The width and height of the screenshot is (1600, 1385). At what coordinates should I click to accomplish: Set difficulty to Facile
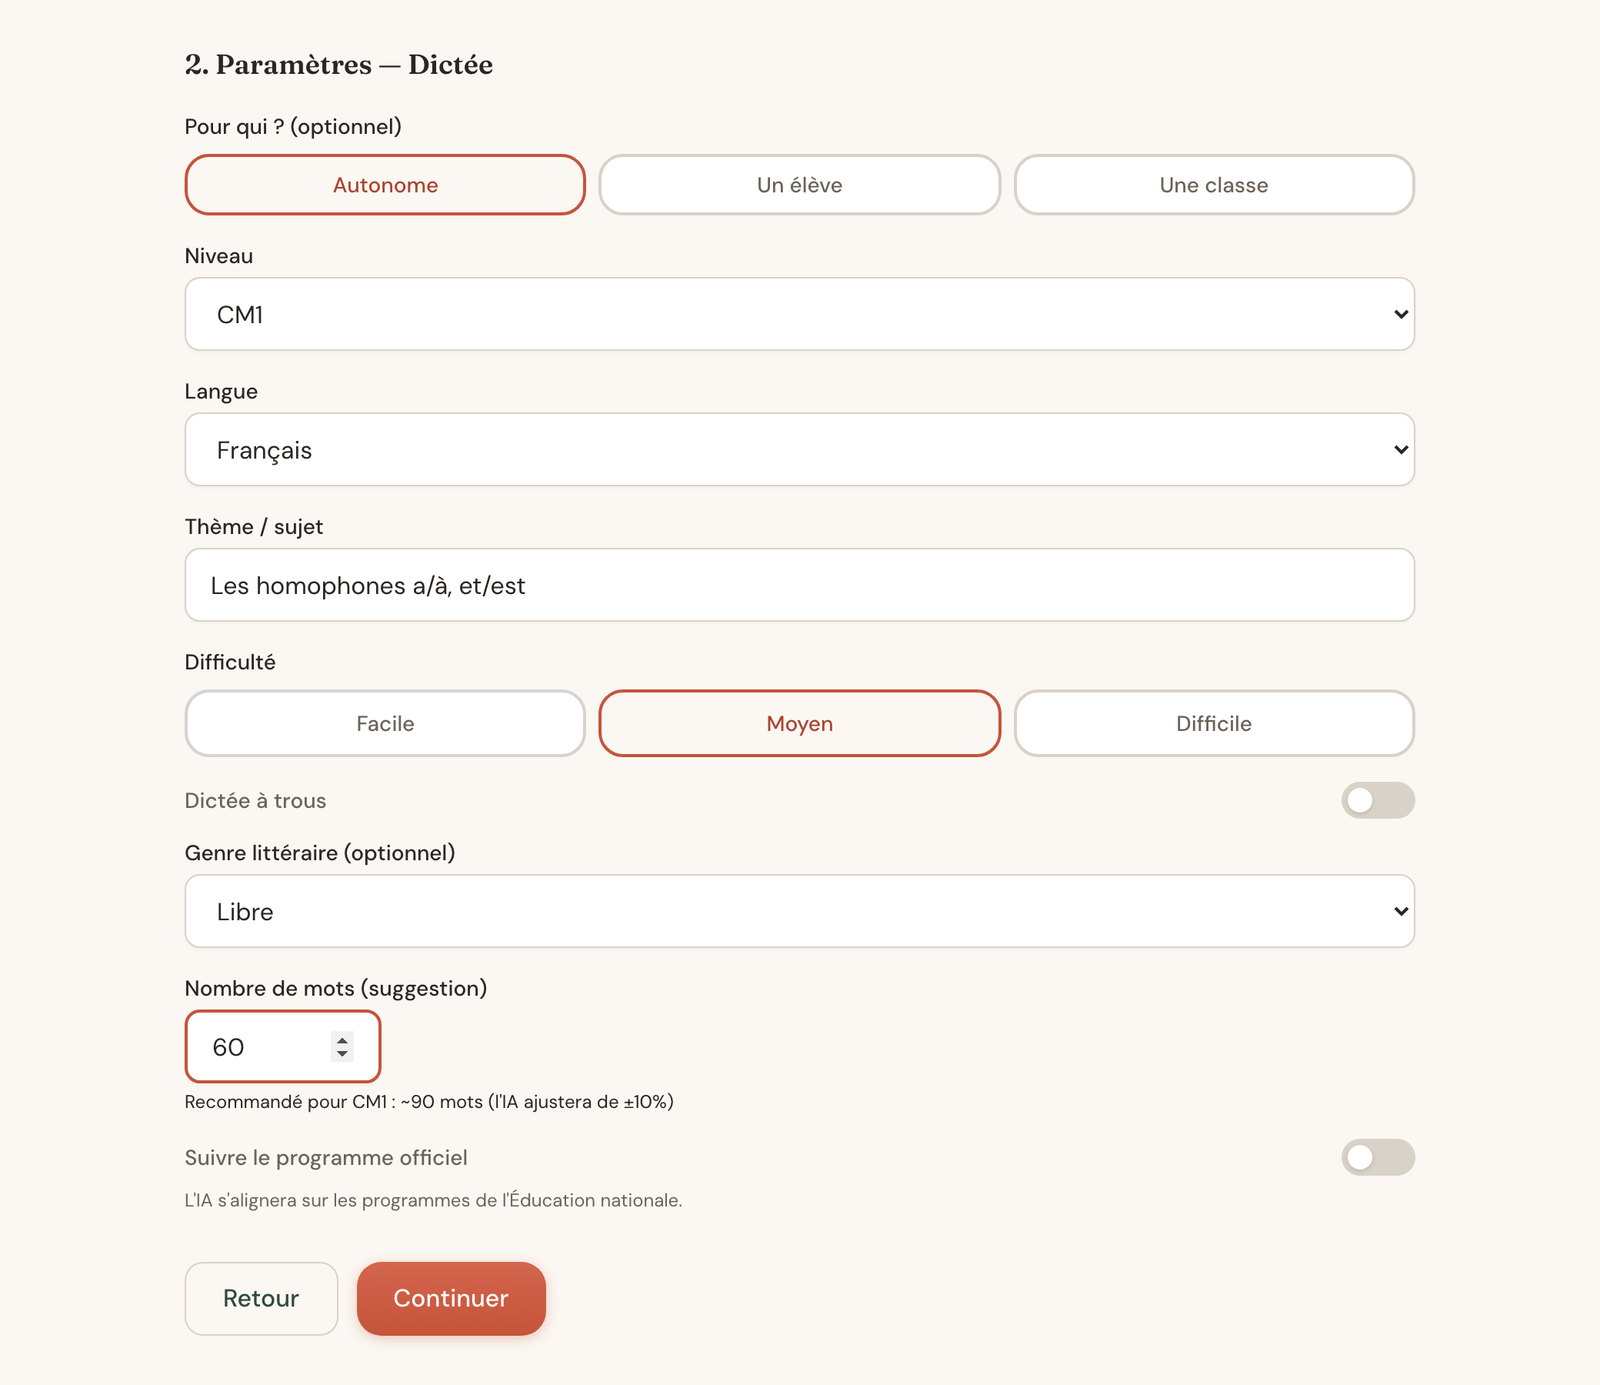point(385,723)
